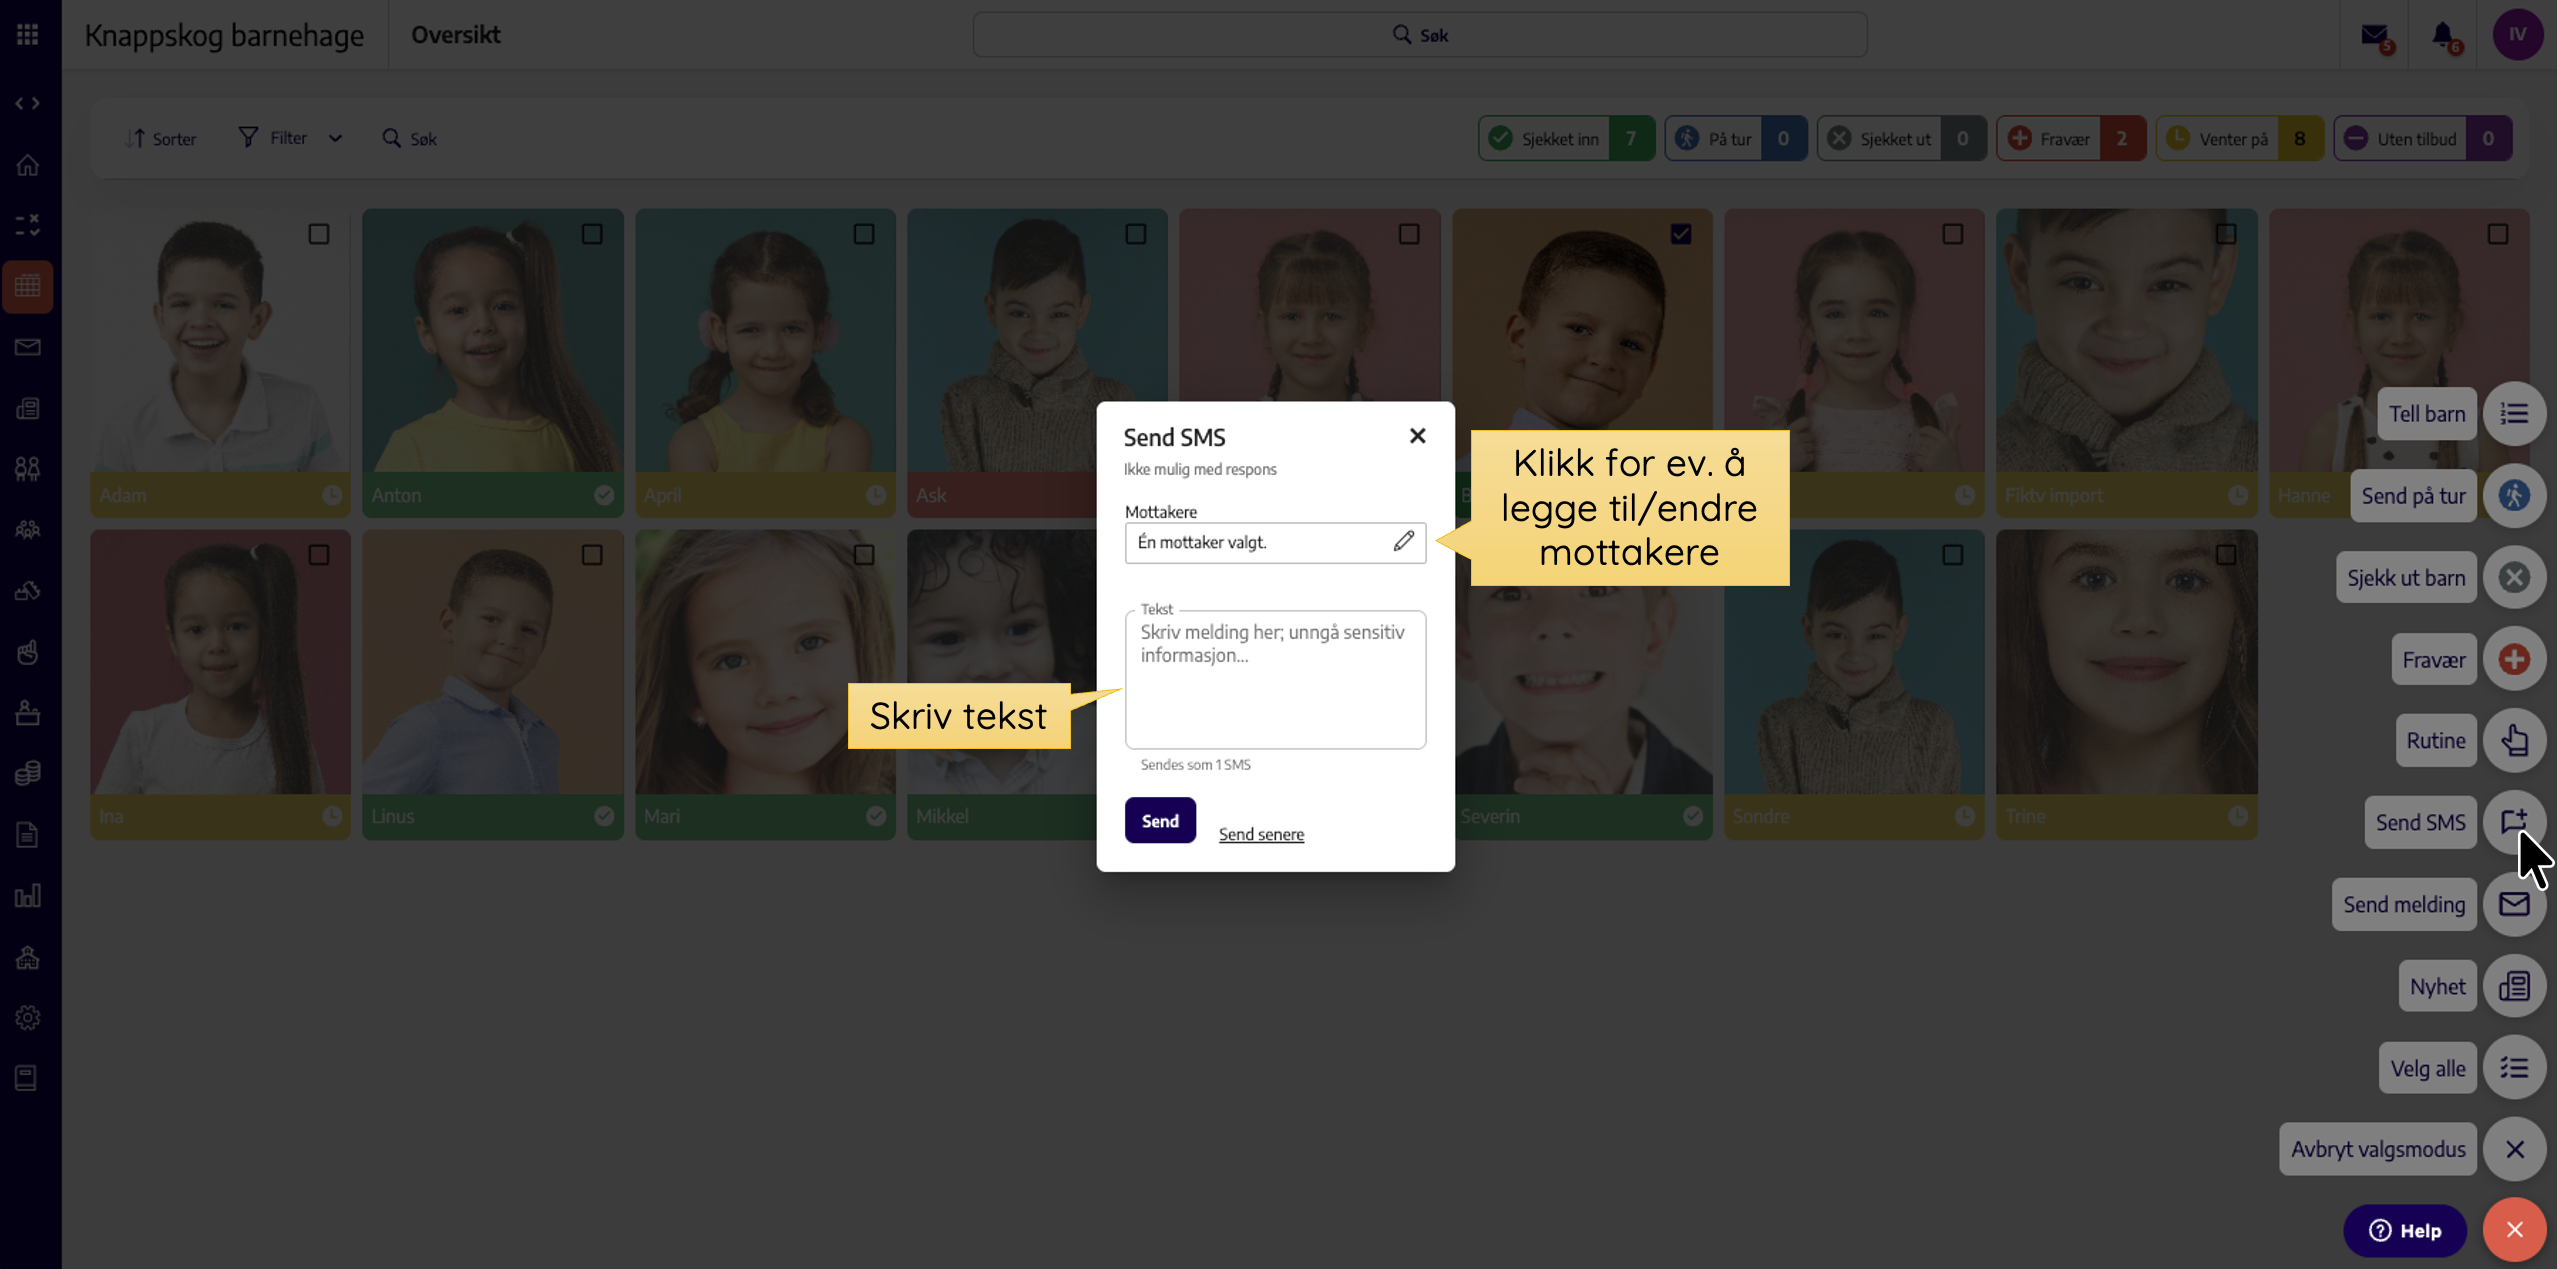The width and height of the screenshot is (2557, 1269).
Task: Click the Velg alle checklist icon
Action: pyautogui.click(x=2514, y=1068)
